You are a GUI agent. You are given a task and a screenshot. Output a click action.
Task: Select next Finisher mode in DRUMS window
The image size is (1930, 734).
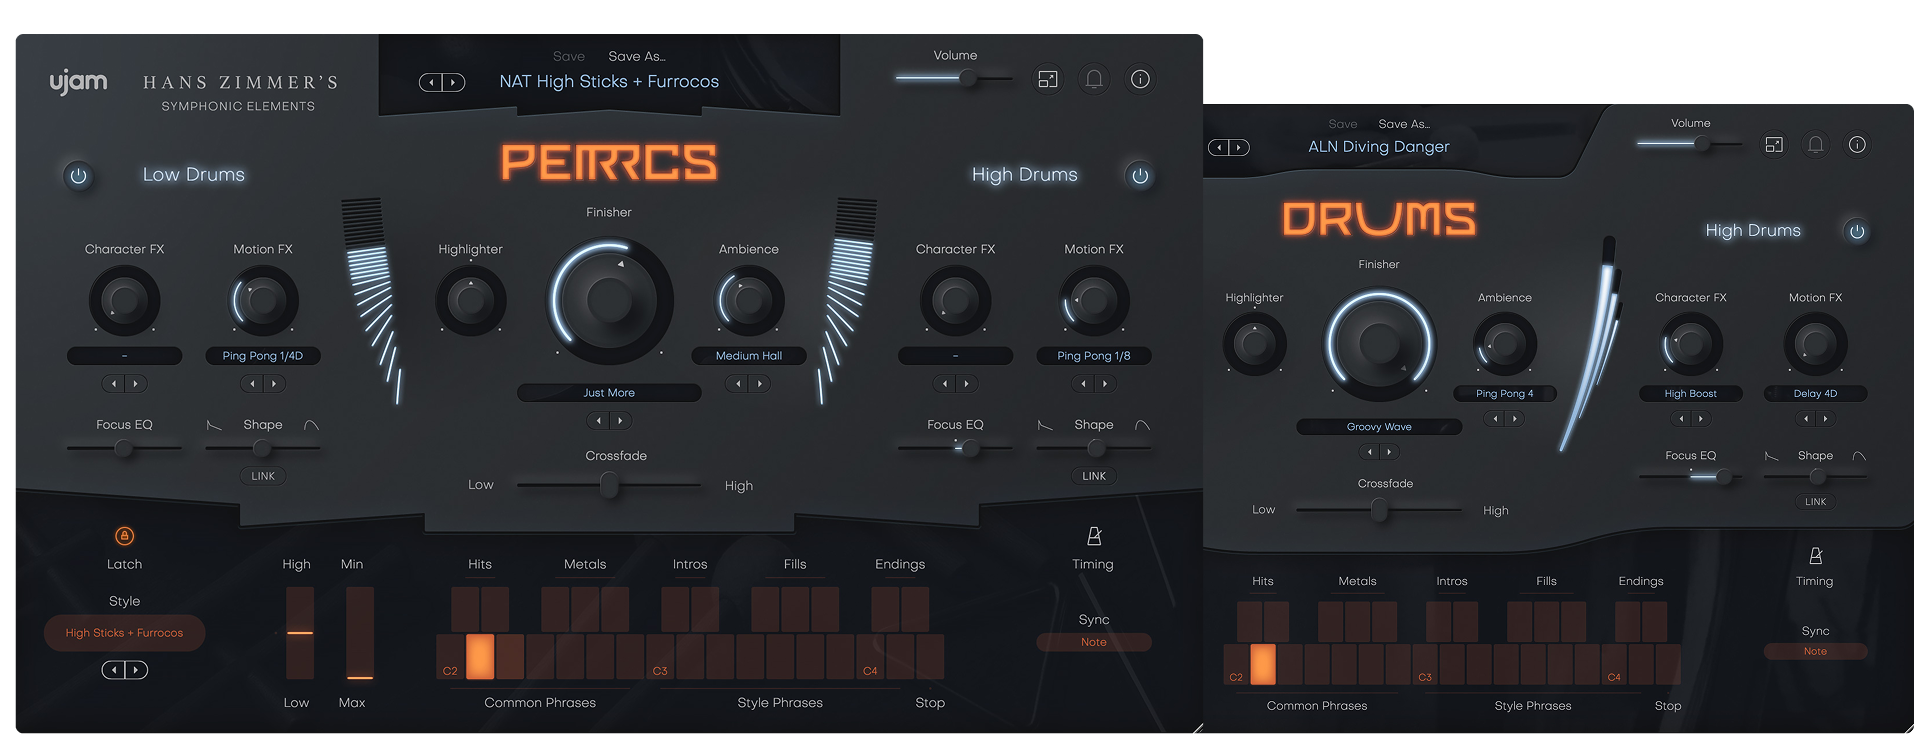tap(1389, 452)
